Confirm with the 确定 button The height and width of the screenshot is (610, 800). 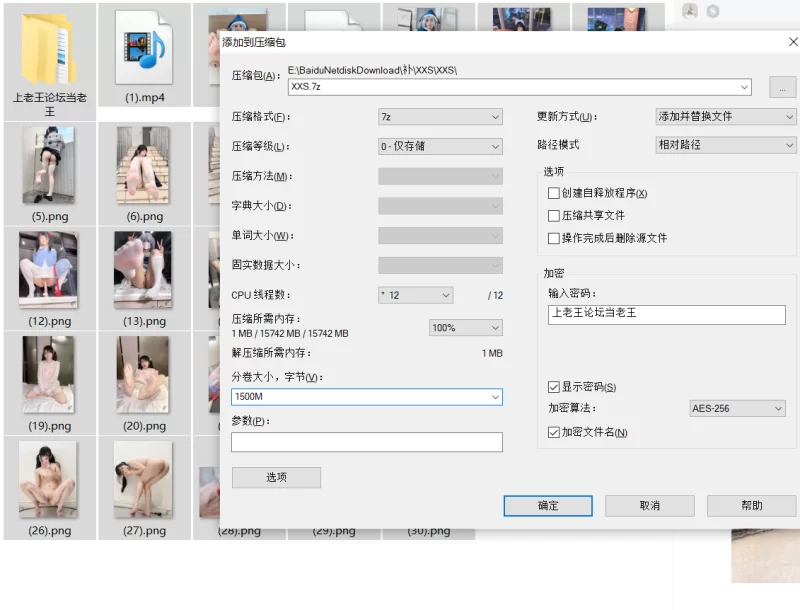click(548, 506)
